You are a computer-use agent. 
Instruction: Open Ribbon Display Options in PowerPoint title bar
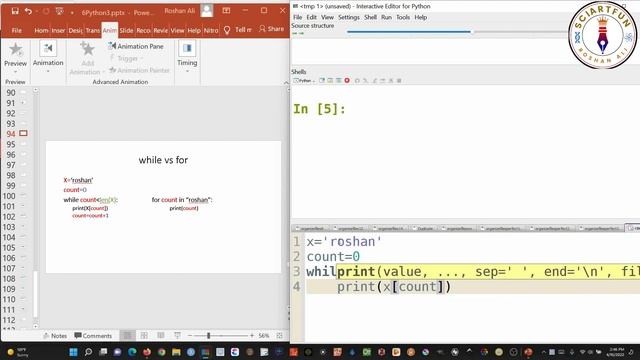(x=226, y=11)
